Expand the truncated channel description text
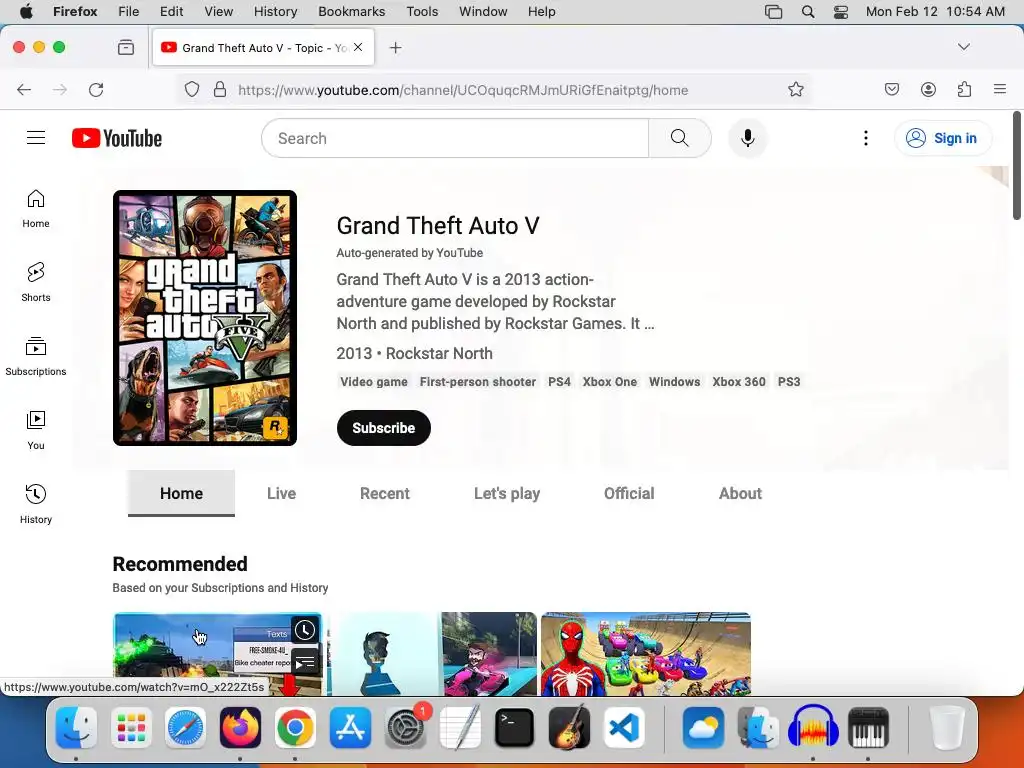Viewport: 1024px width, 768px height. 495,302
